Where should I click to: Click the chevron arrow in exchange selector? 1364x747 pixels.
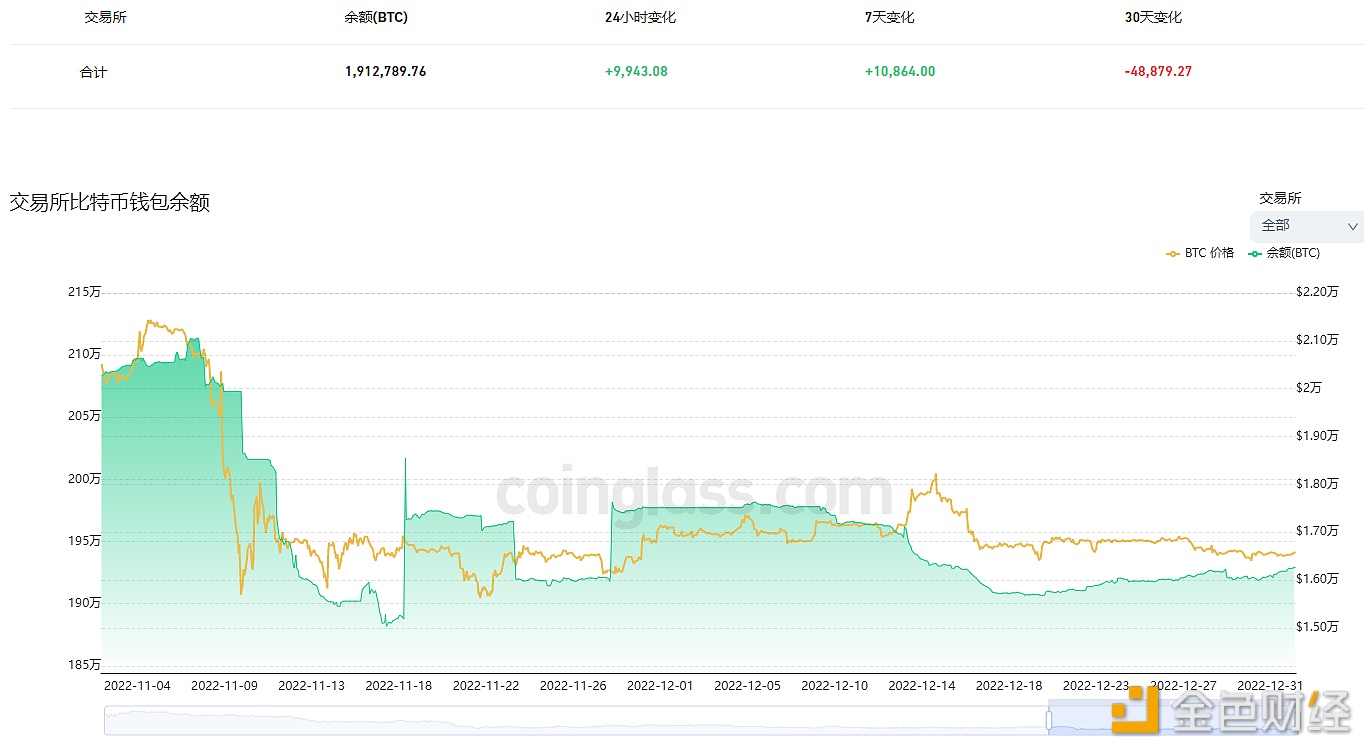pyautogui.click(x=1353, y=227)
